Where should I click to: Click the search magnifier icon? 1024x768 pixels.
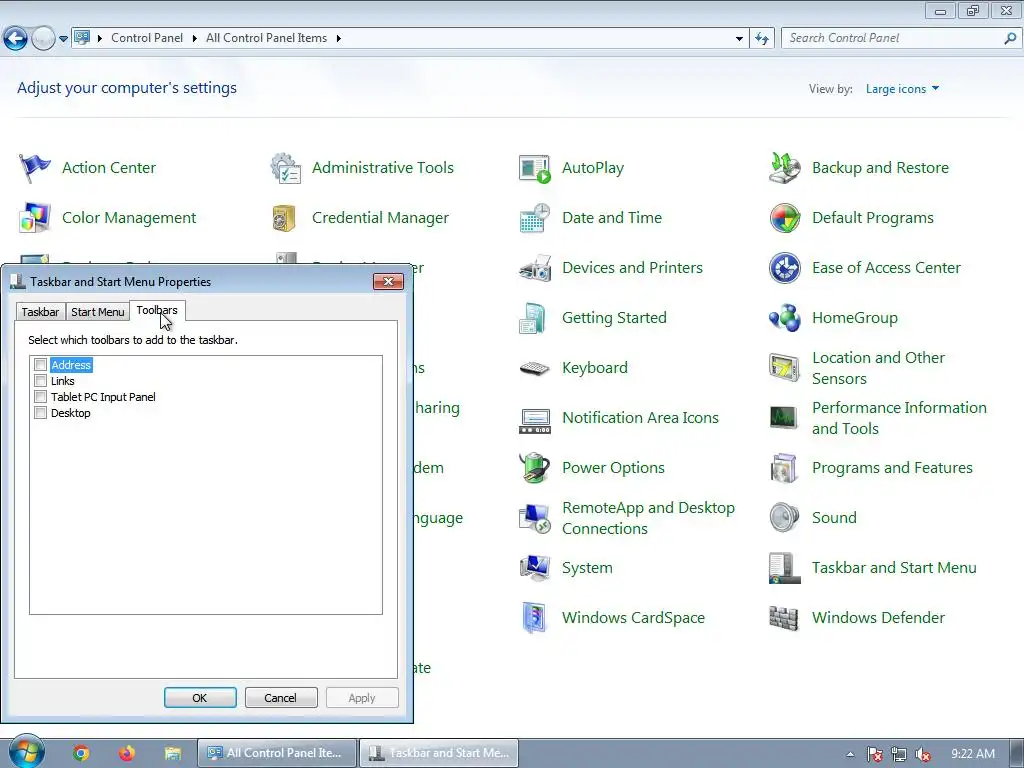pyautogui.click(x=1010, y=39)
